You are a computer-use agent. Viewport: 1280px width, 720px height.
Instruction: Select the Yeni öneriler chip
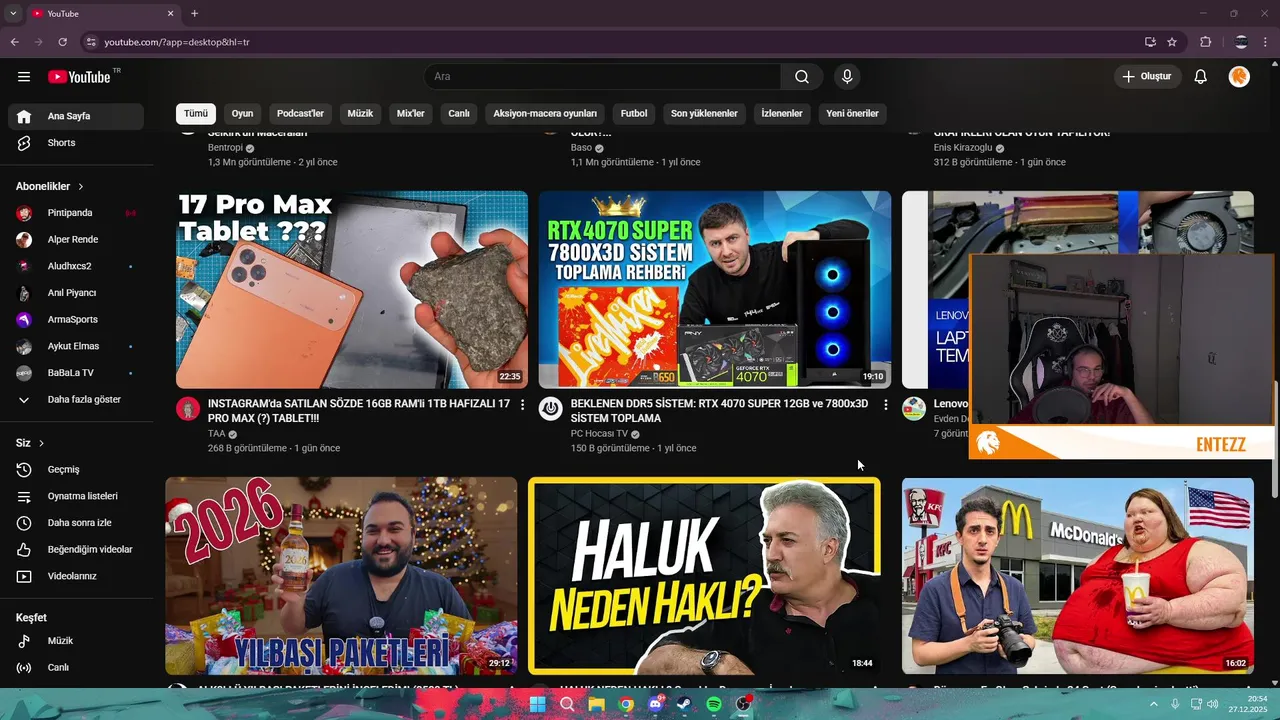point(852,114)
